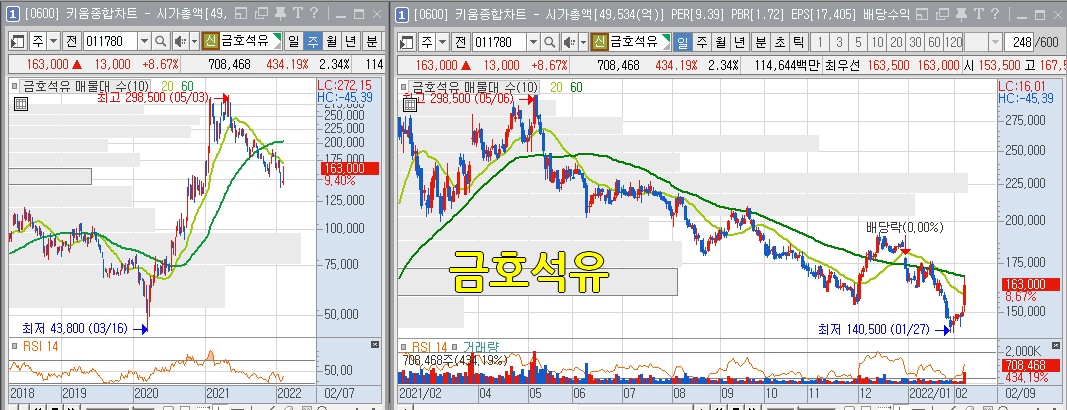This screenshot has height=410, width=1067.
Task: Toggle 금호석유 indicator box in right chart
Action: (404, 87)
